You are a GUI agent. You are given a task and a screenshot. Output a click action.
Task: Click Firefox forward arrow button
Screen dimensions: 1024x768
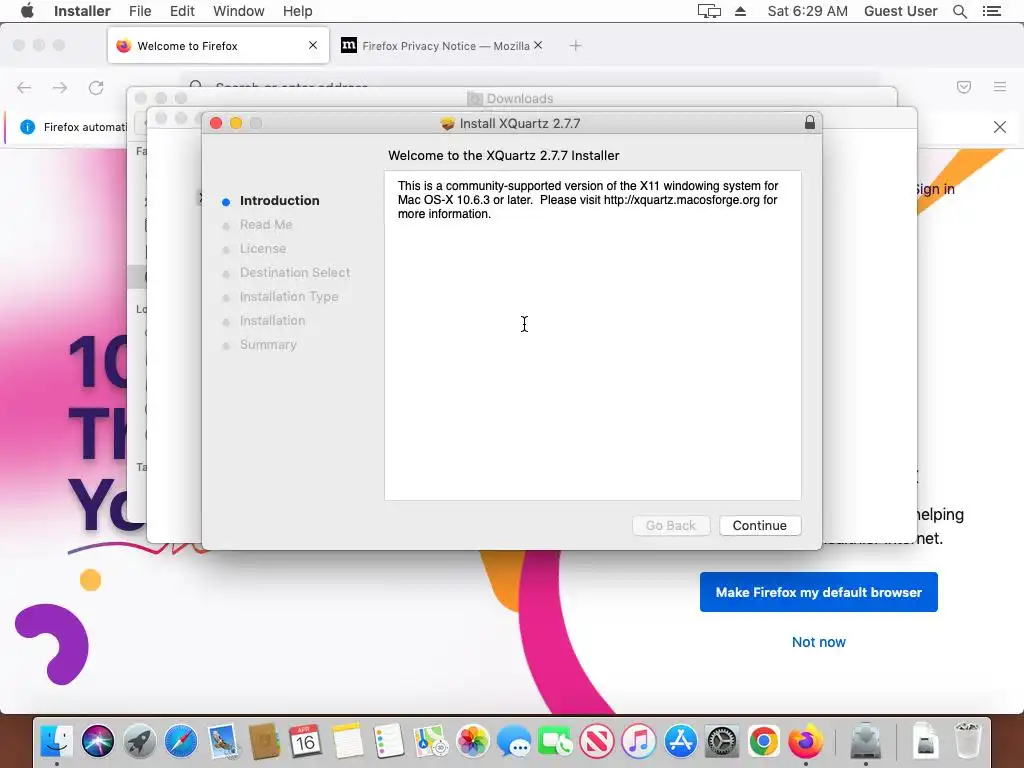pyautogui.click(x=60, y=88)
